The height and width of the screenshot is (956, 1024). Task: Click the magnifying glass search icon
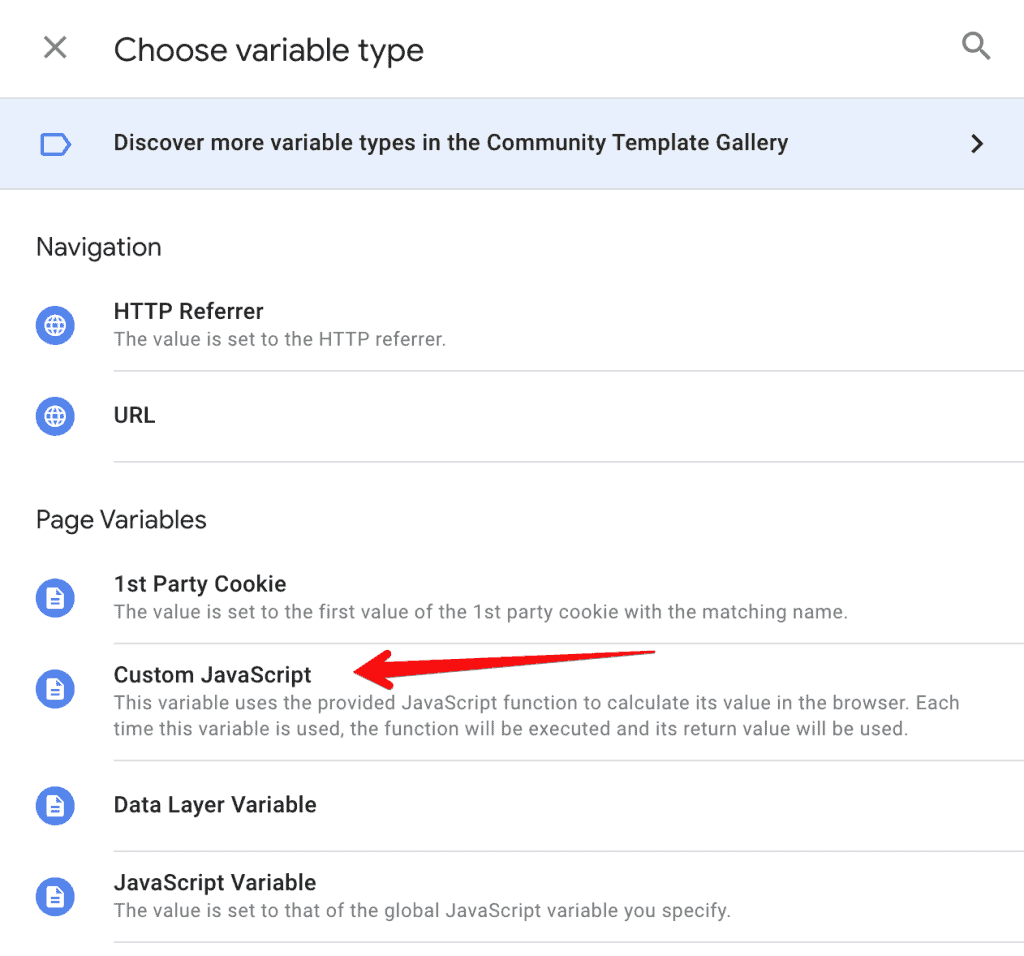(x=976, y=45)
